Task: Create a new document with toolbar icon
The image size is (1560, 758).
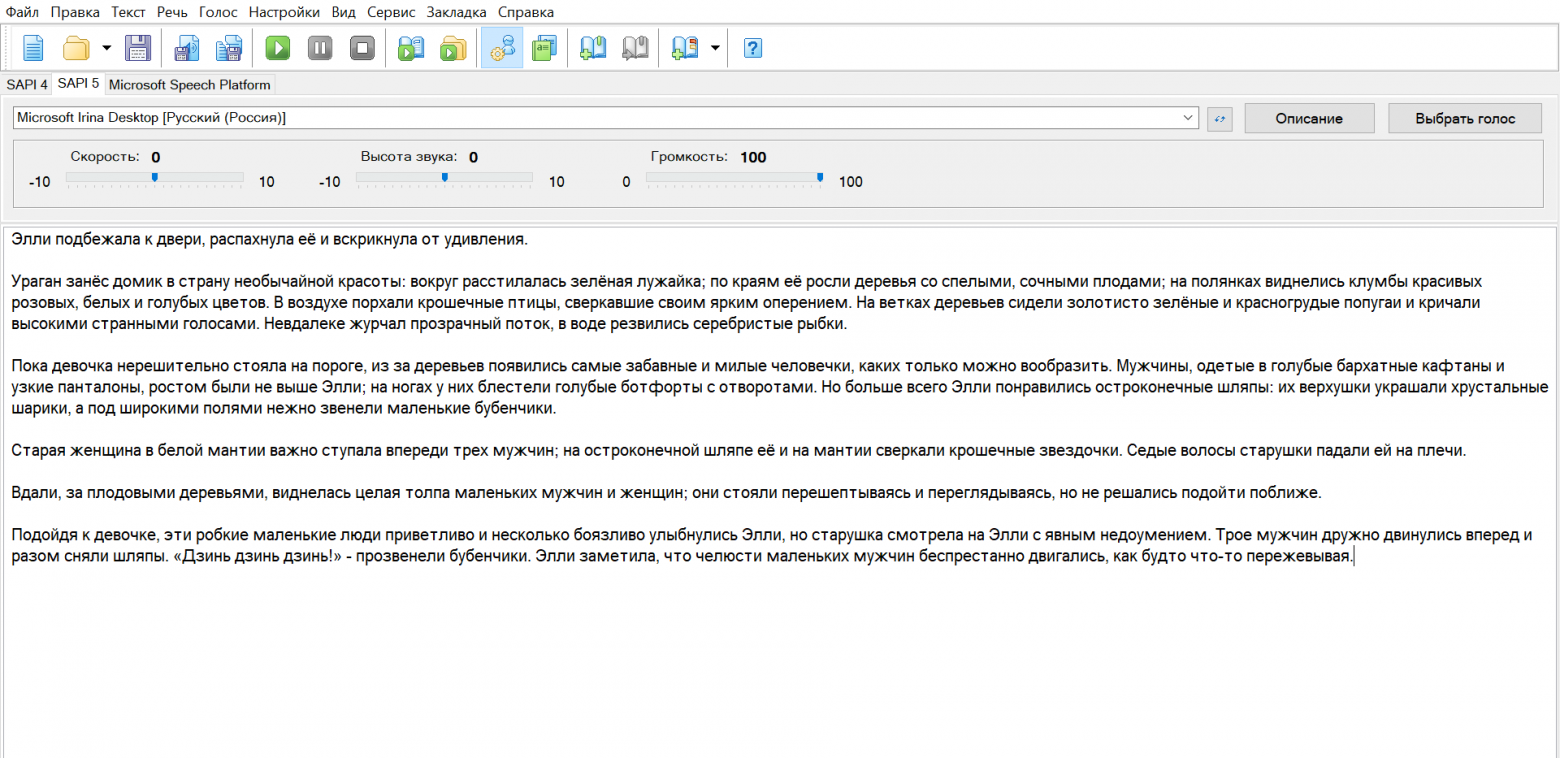Action: click(x=33, y=48)
